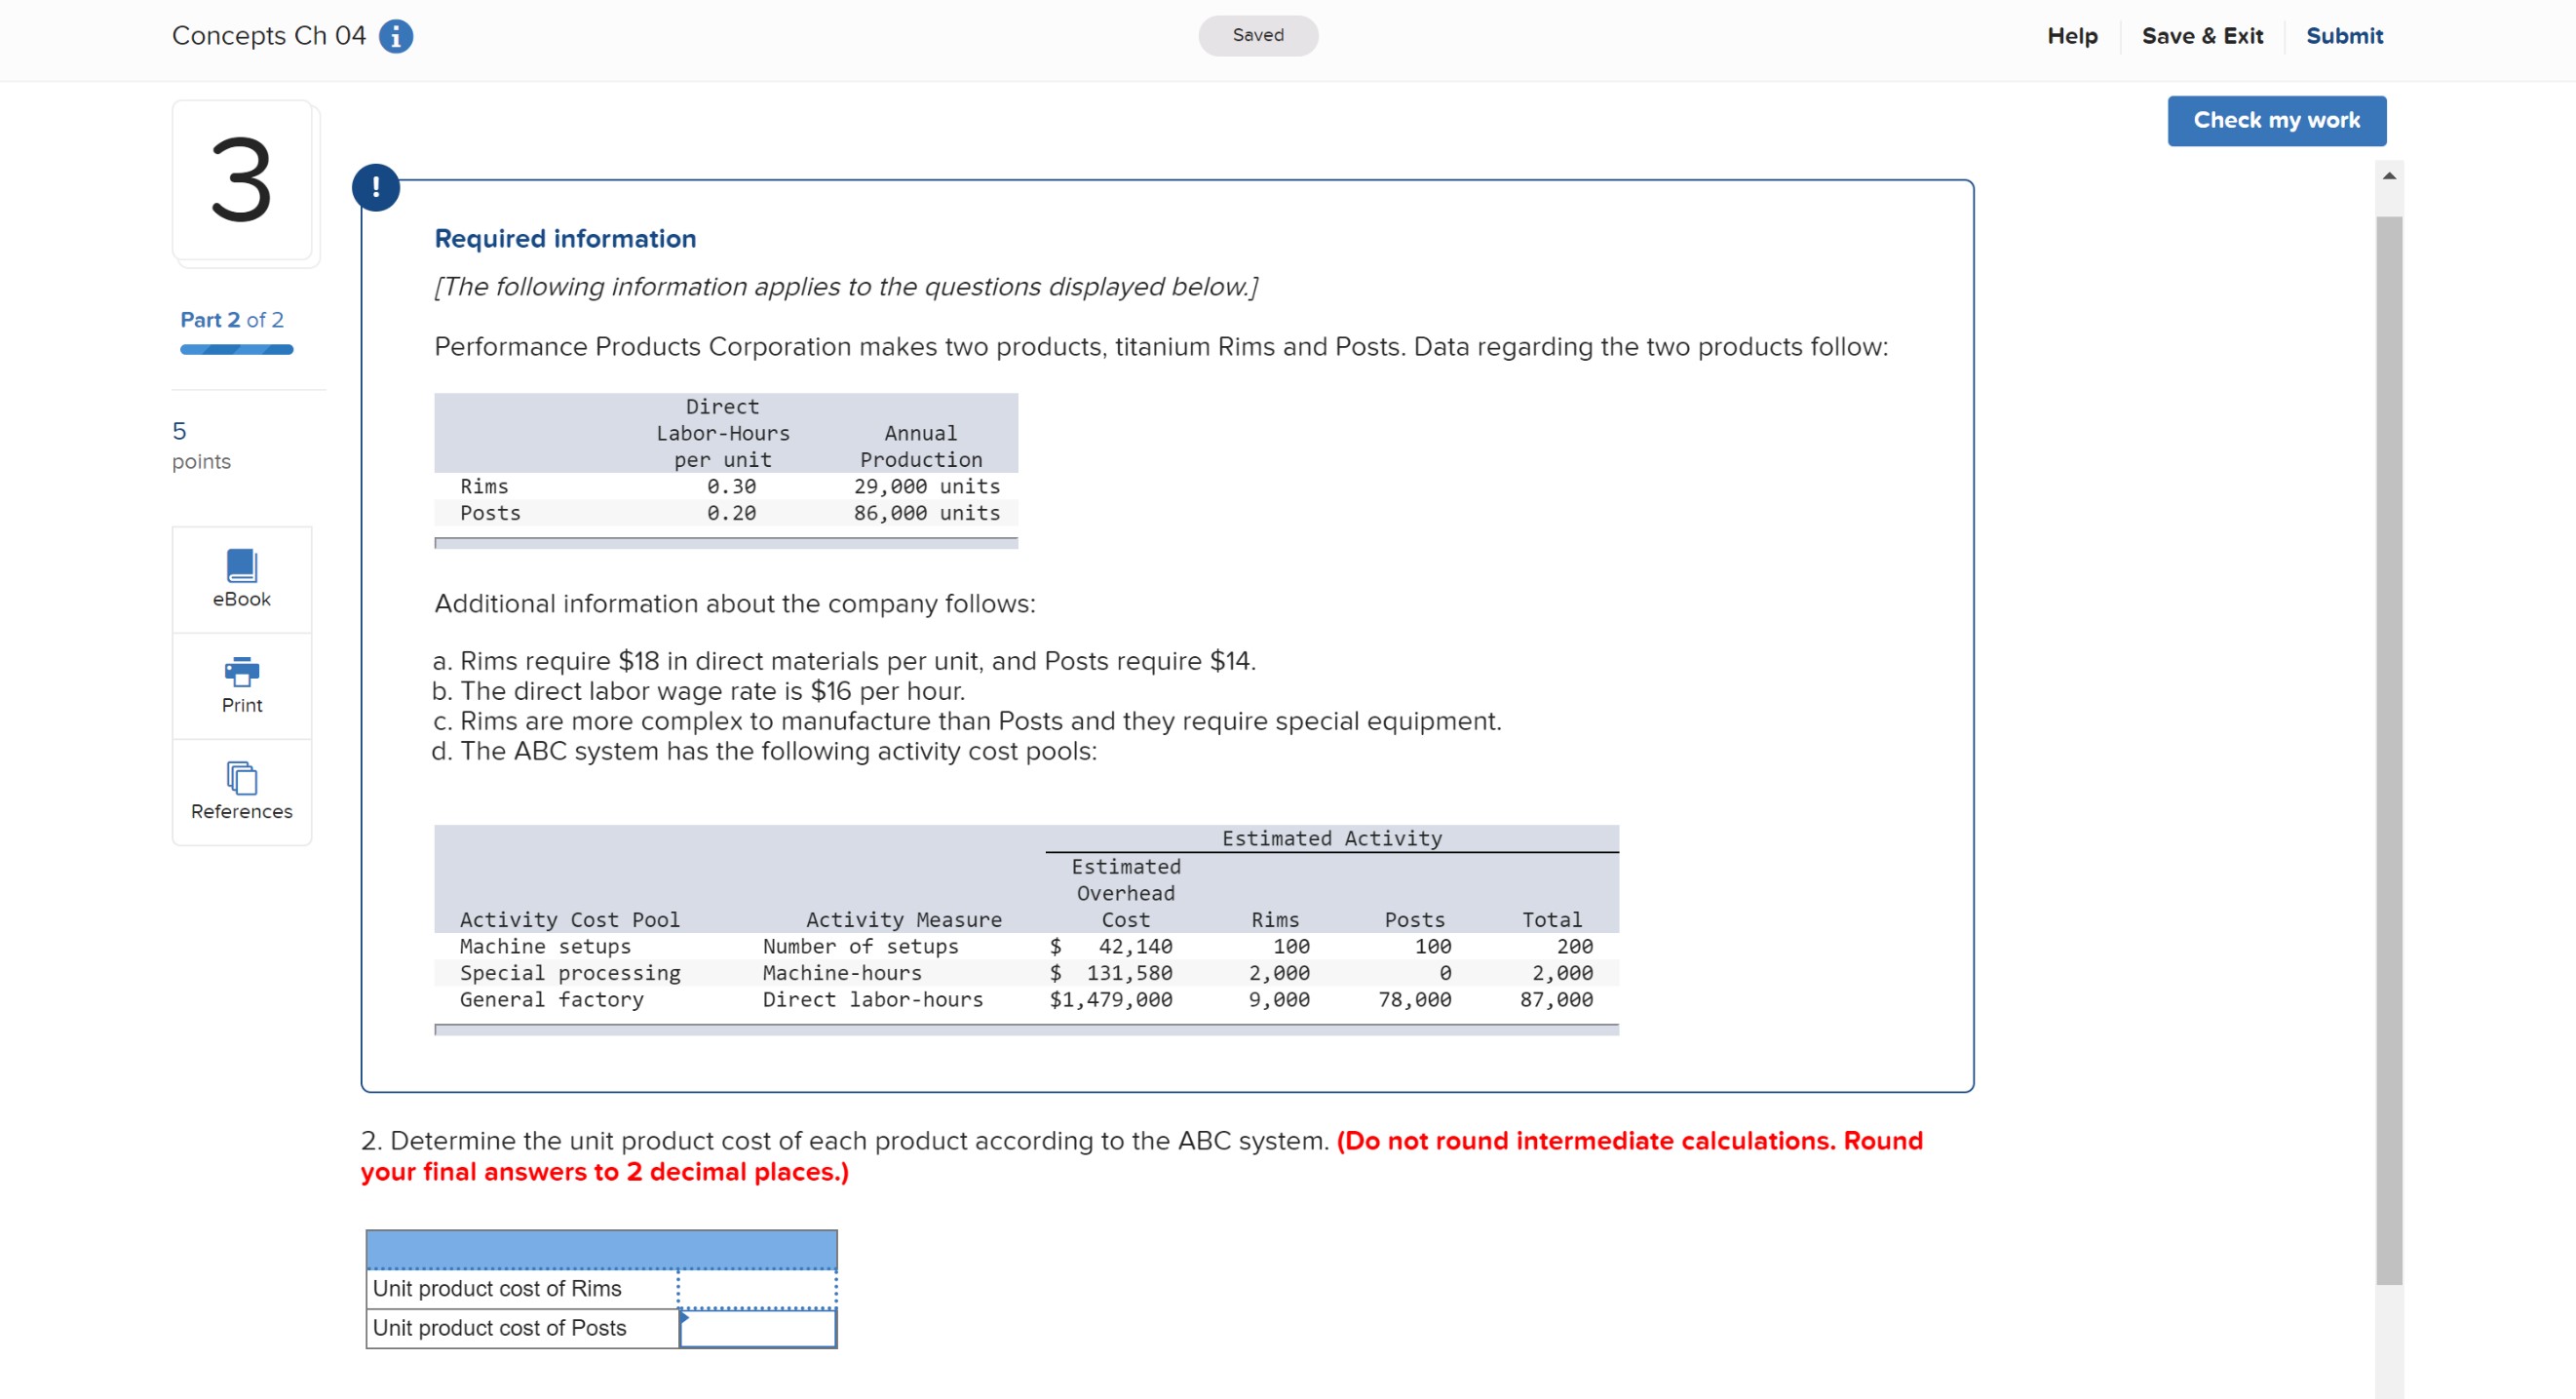Open the References panel
The image size is (2576, 1399).
[x=241, y=791]
